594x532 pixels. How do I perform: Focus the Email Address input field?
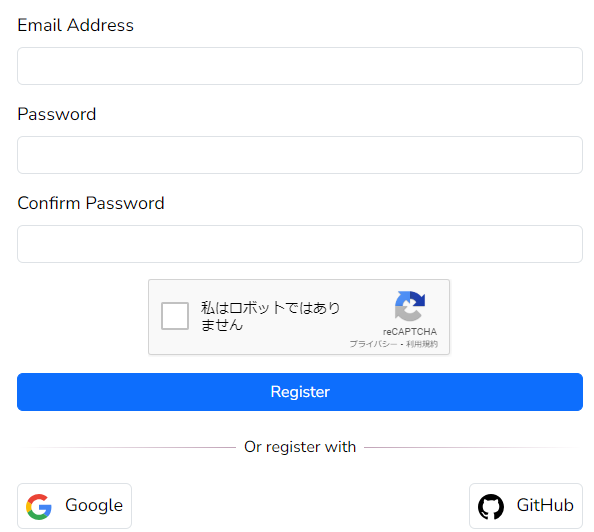click(300, 66)
